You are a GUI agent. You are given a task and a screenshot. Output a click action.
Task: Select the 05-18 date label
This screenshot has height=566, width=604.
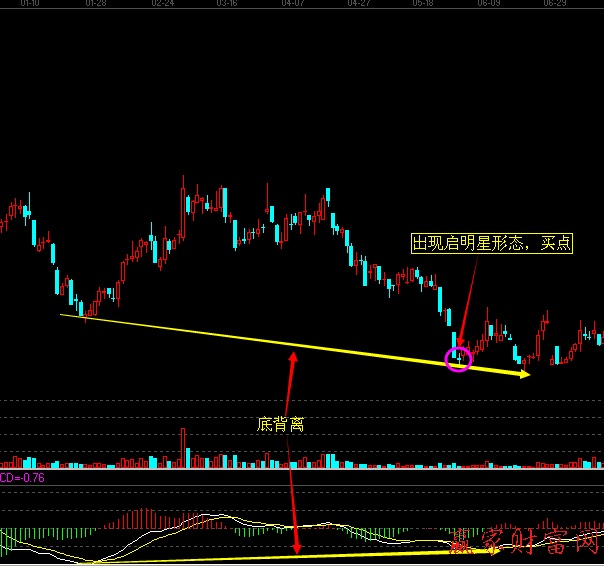pyautogui.click(x=423, y=4)
